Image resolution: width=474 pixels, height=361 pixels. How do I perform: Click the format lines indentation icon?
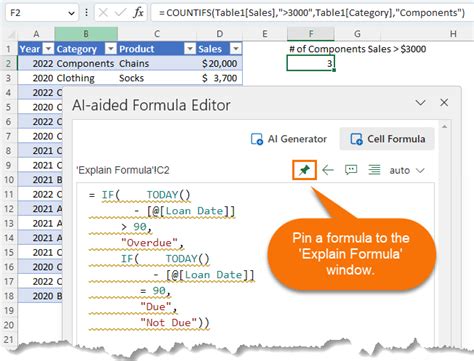point(374,170)
